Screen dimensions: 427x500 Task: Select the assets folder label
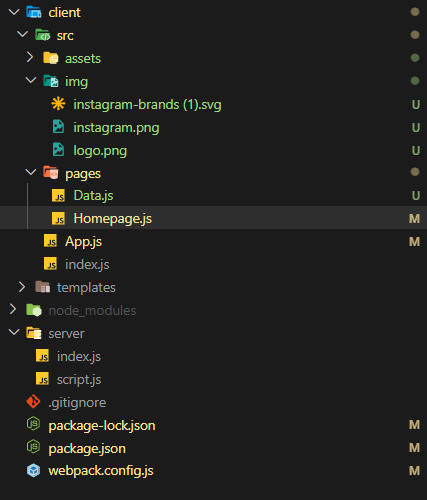click(x=83, y=59)
